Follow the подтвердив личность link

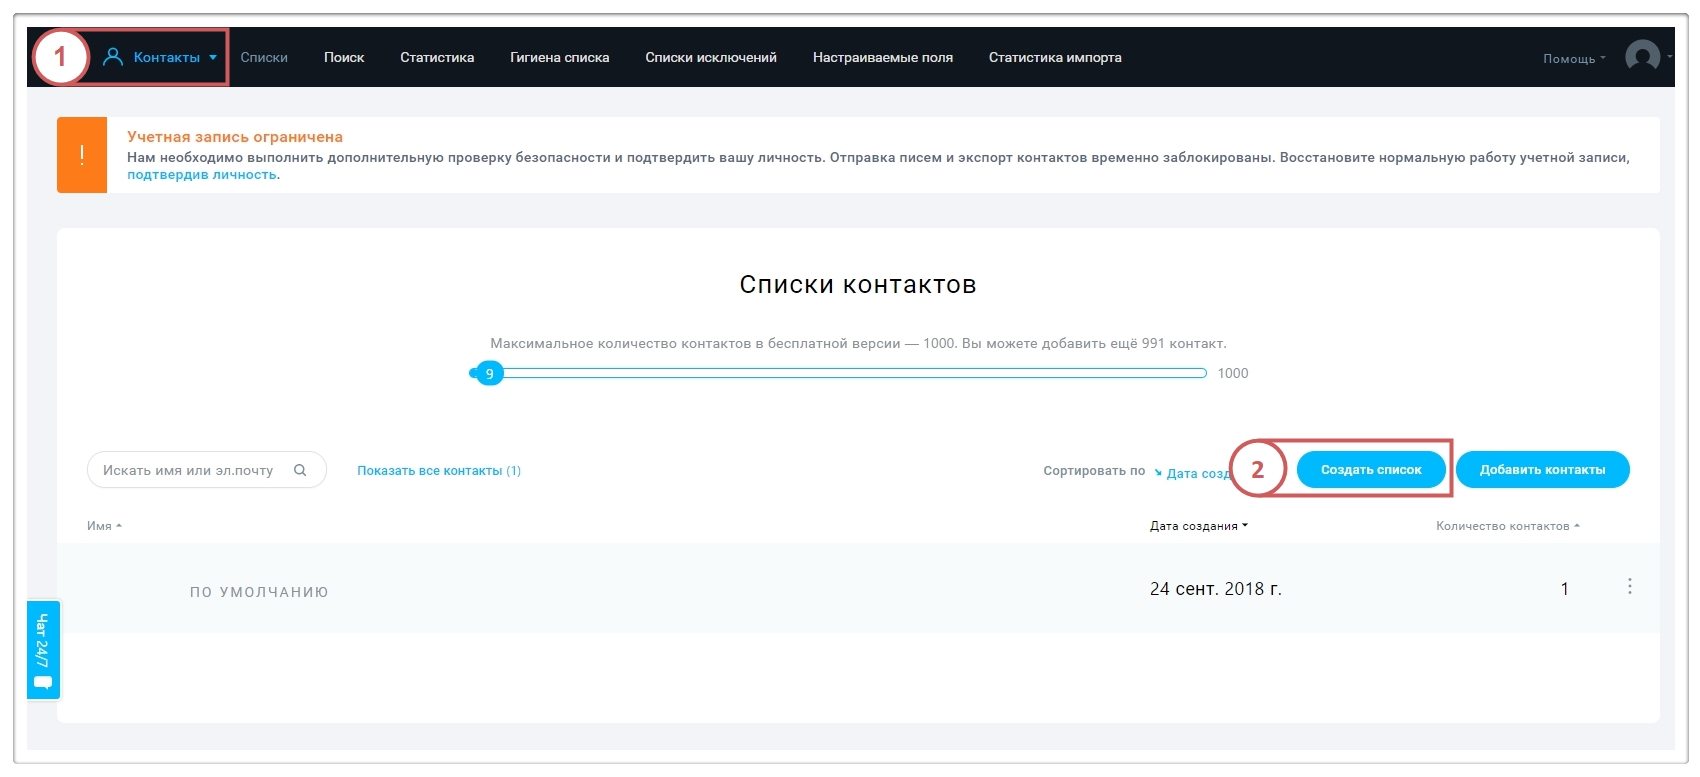[x=202, y=175]
